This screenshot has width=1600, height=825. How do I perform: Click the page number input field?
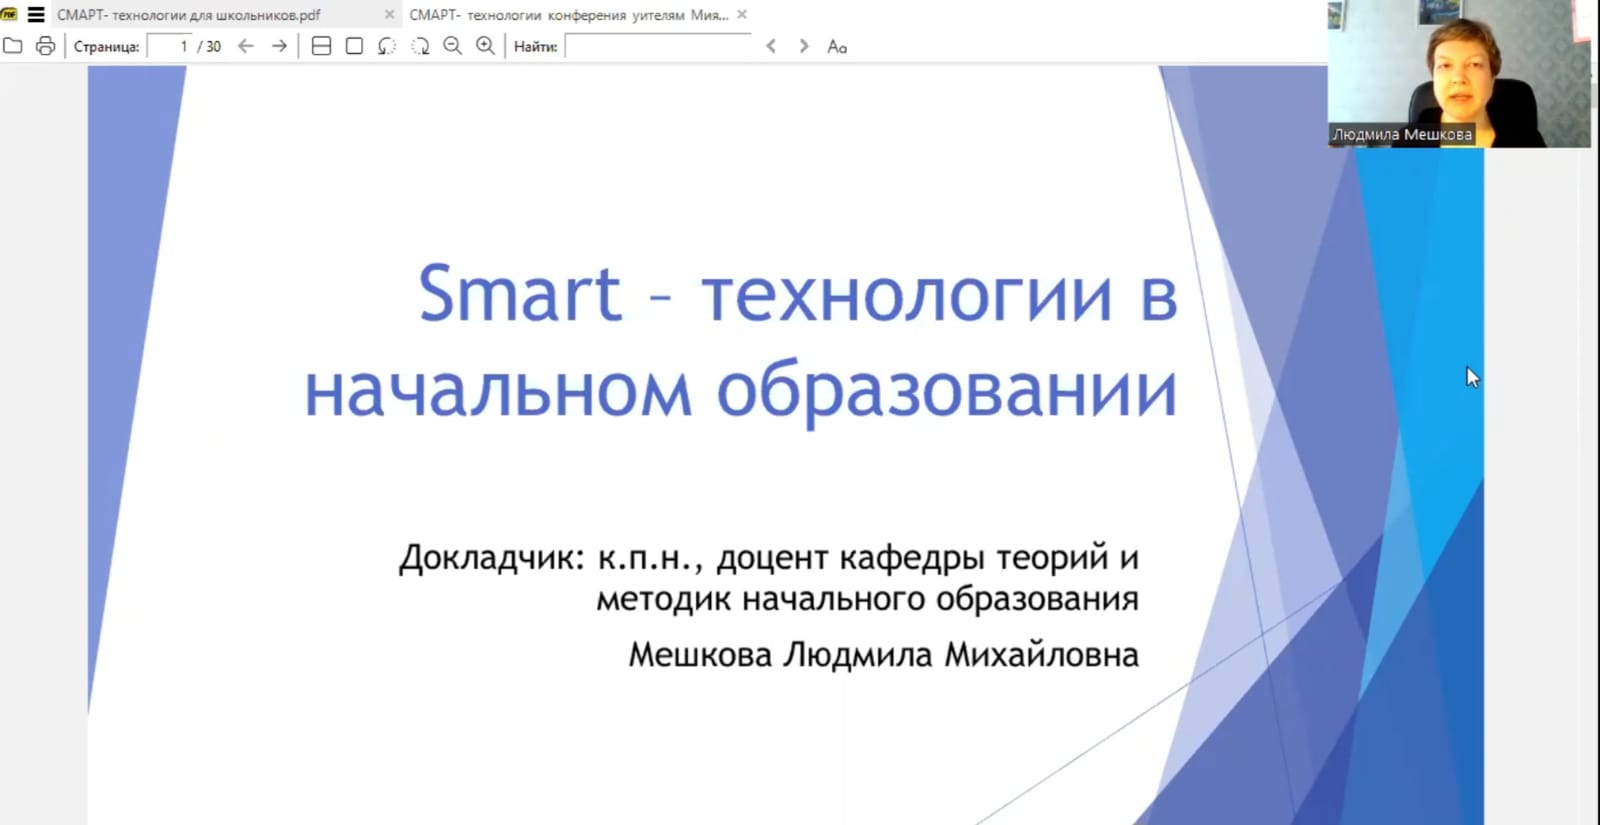(169, 46)
